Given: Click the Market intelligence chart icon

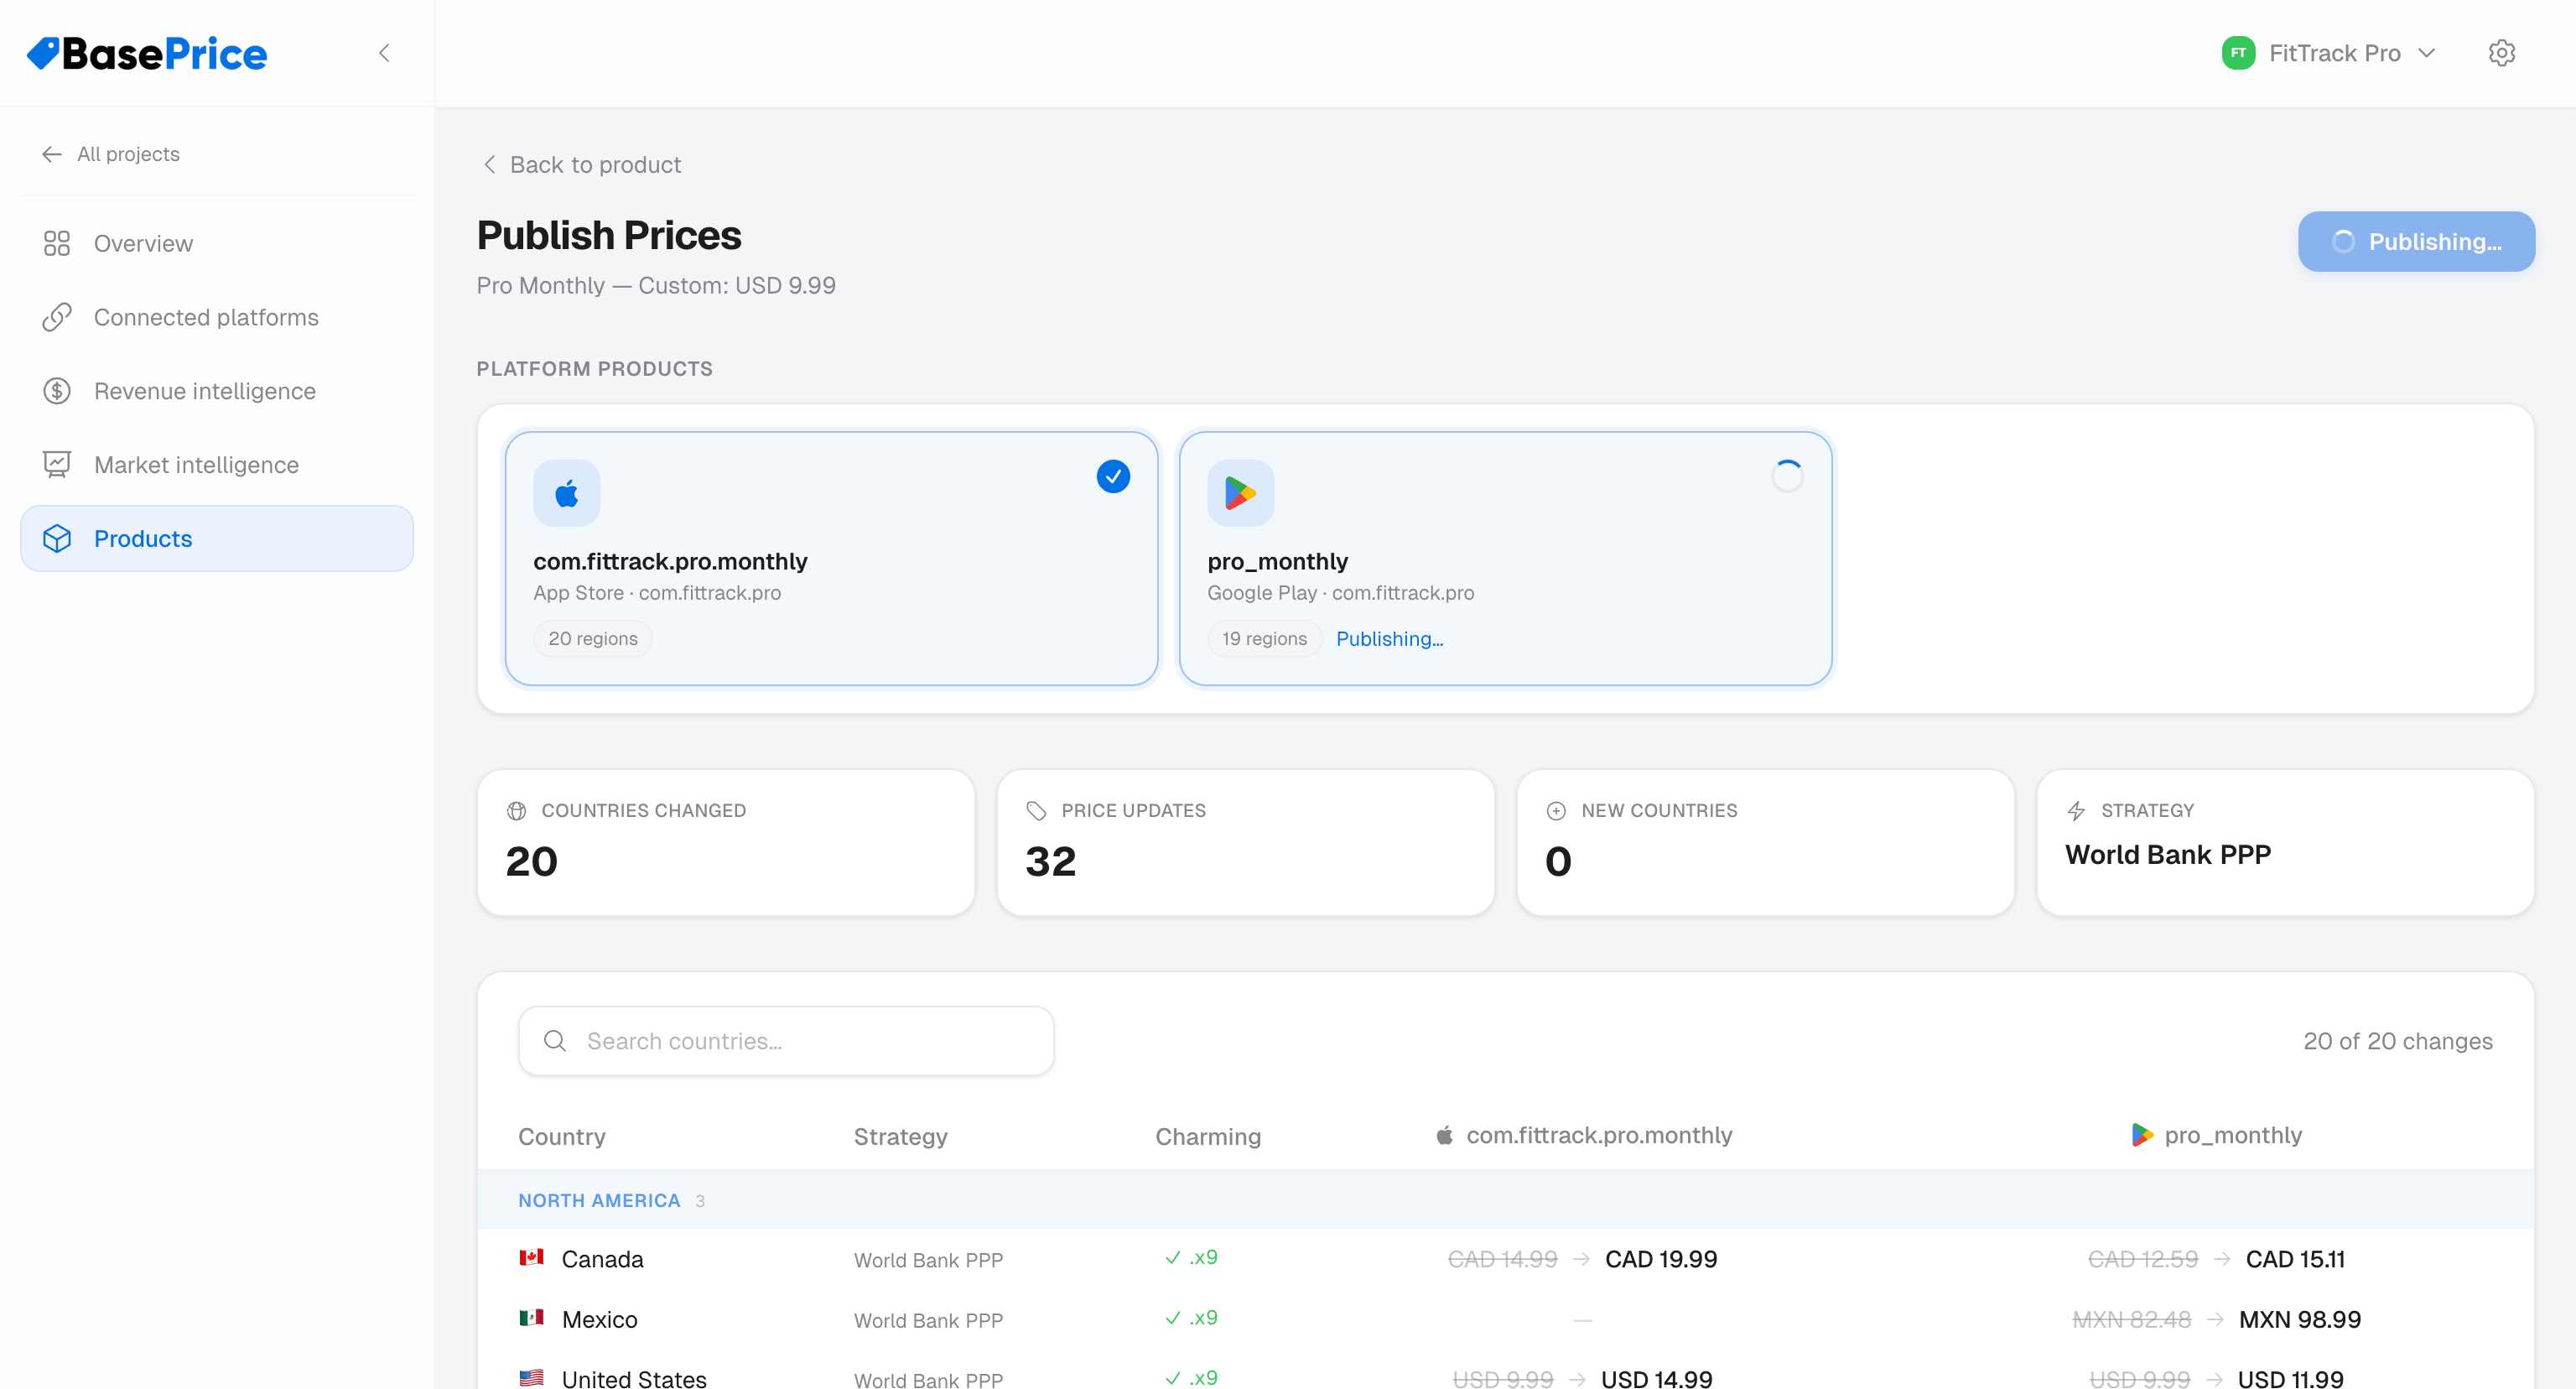Looking at the screenshot, I should 57,465.
